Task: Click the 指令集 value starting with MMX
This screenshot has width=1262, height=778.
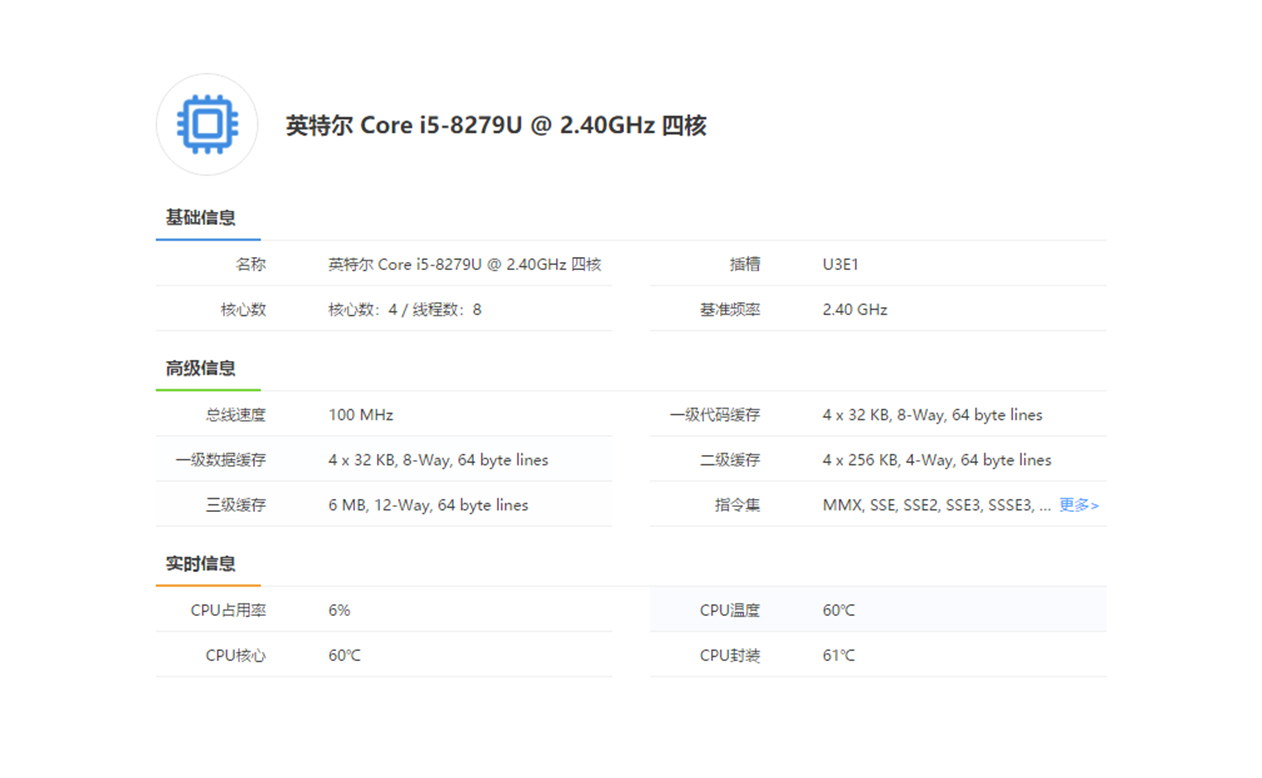Action: (x=937, y=505)
